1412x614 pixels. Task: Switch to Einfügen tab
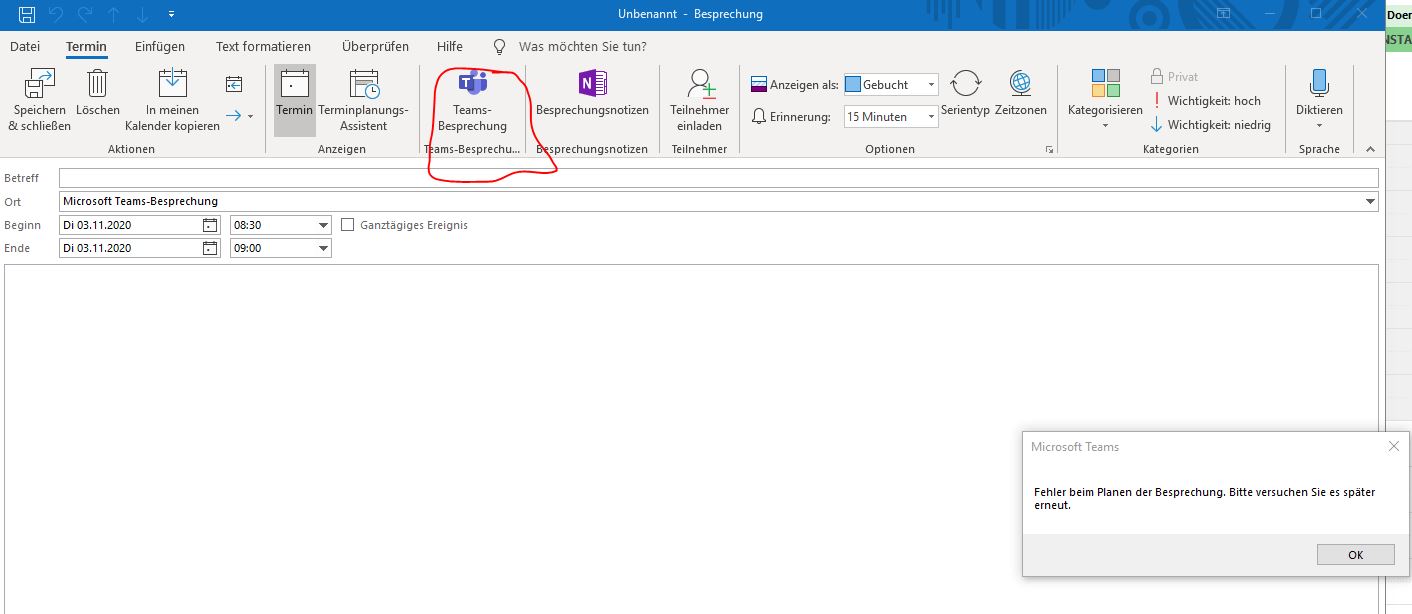(160, 47)
